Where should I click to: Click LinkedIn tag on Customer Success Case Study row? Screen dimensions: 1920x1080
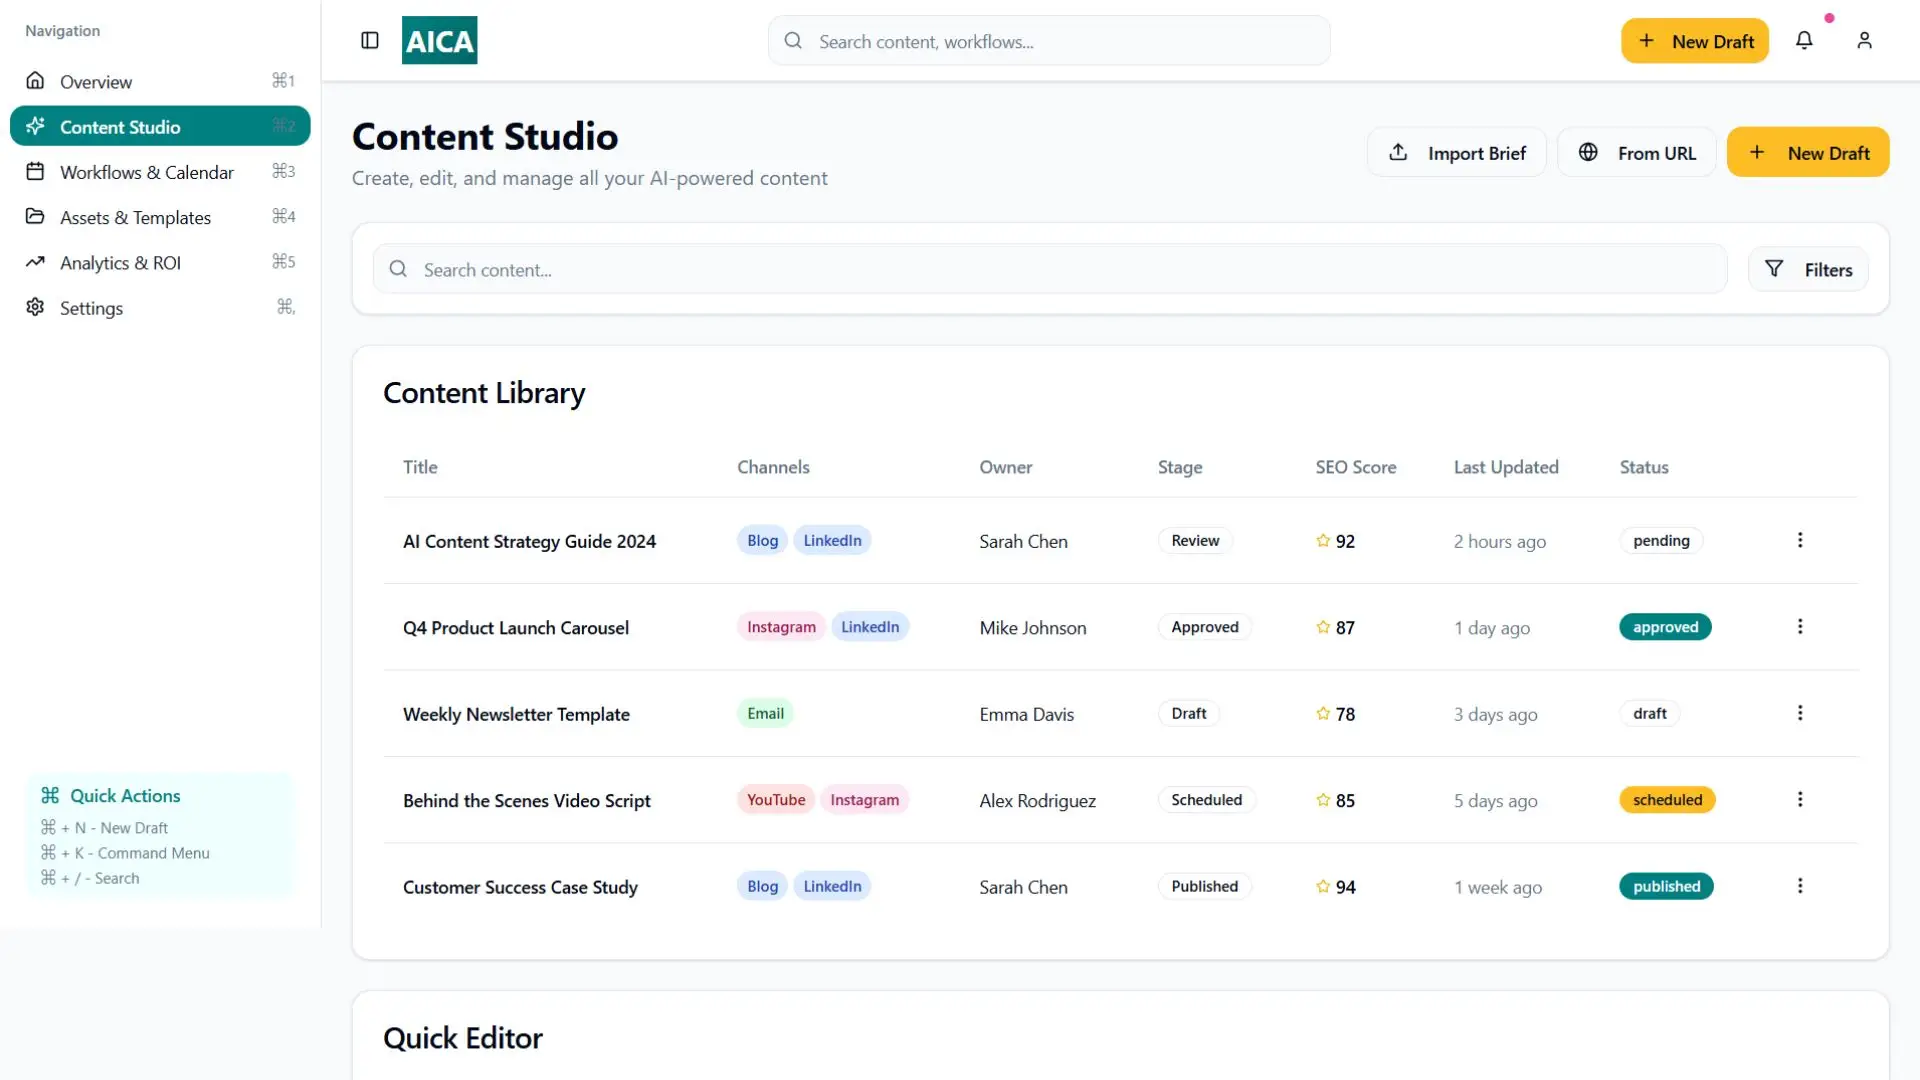pyautogui.click(x=832, y=886)
